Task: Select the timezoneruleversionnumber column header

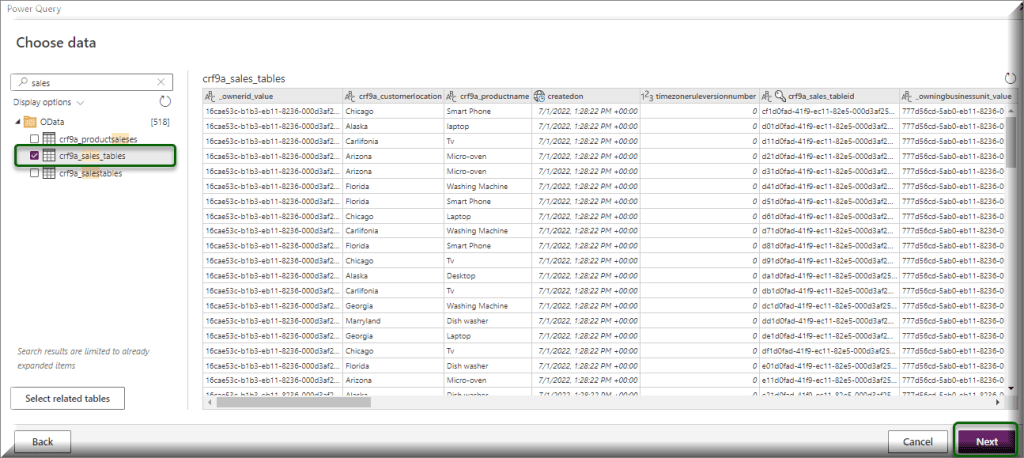Action: tap(699, 96)
